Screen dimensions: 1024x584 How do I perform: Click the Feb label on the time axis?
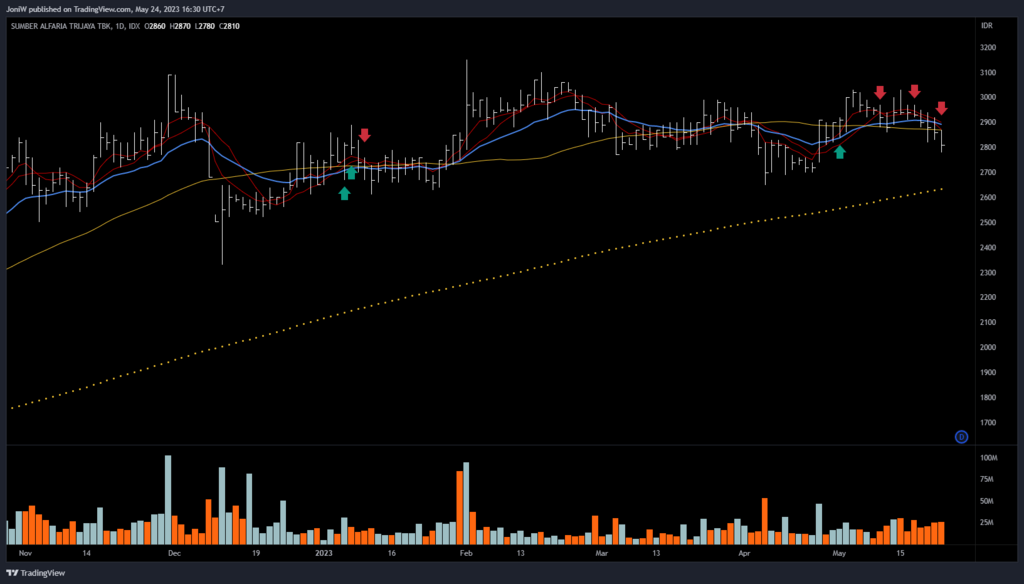click(465, 552)
